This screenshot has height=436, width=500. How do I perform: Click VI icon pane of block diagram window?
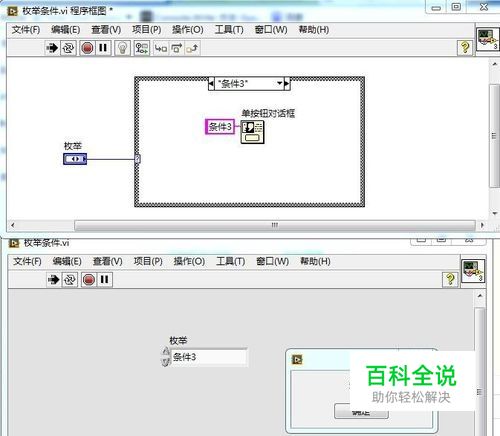pos(488,39)
